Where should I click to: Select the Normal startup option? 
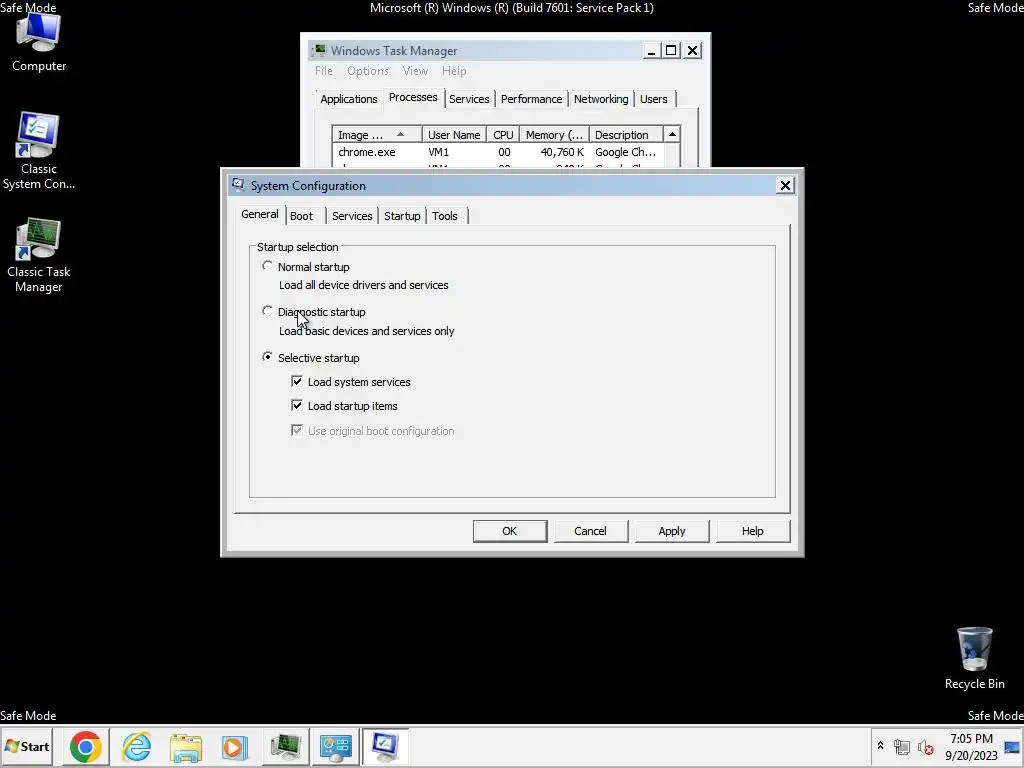[x=267, y=266]
